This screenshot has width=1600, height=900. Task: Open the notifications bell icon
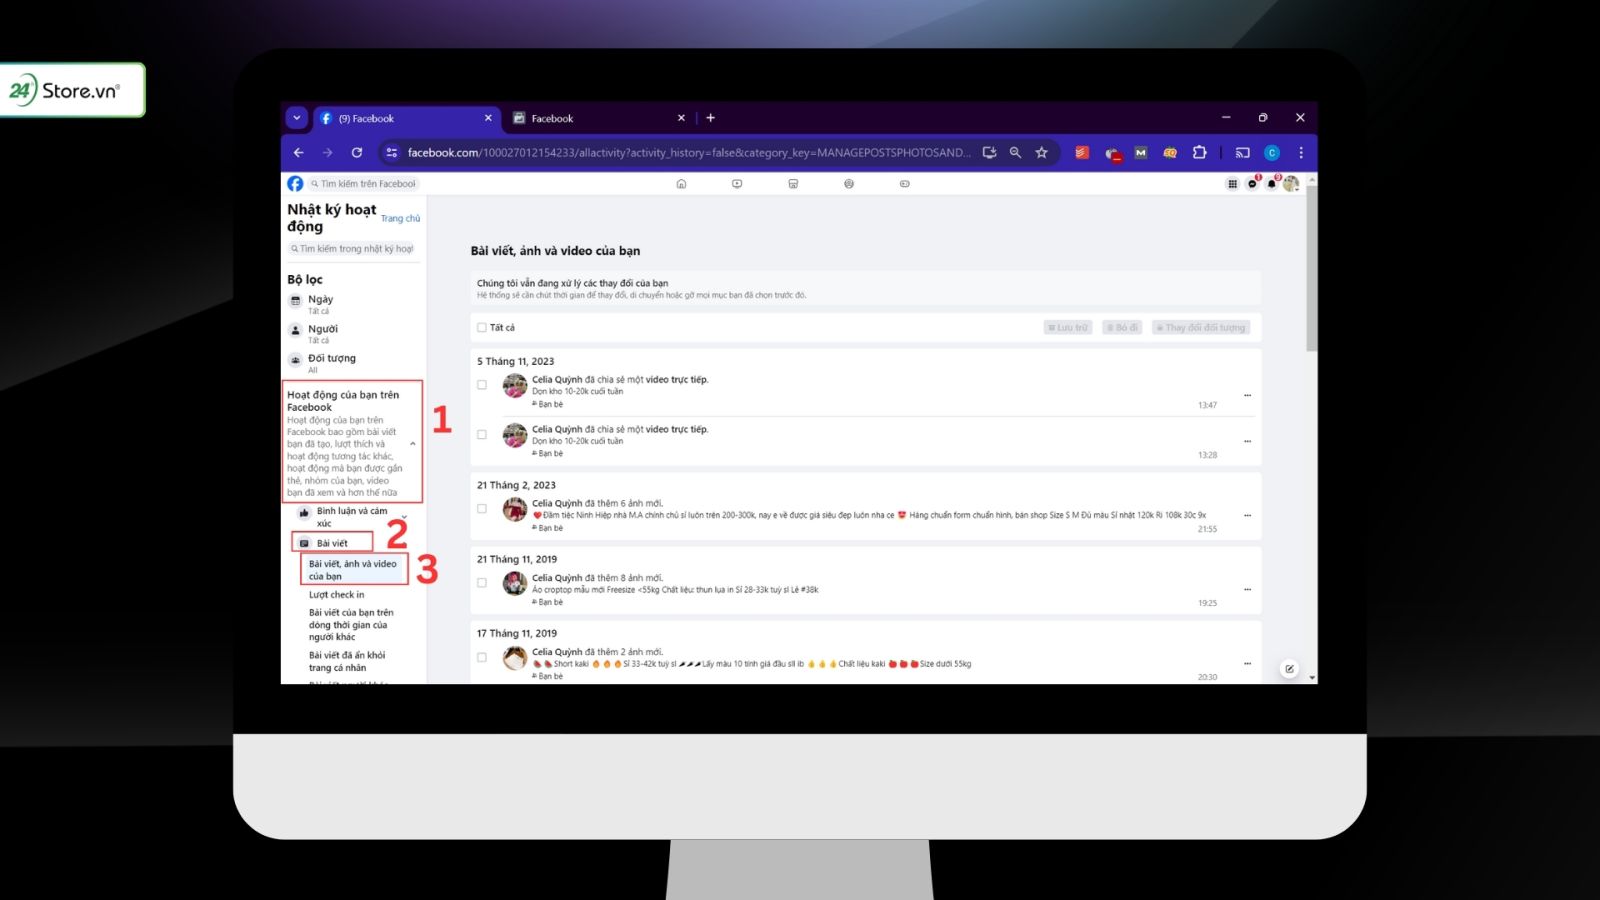click(x=1272, y=184)
